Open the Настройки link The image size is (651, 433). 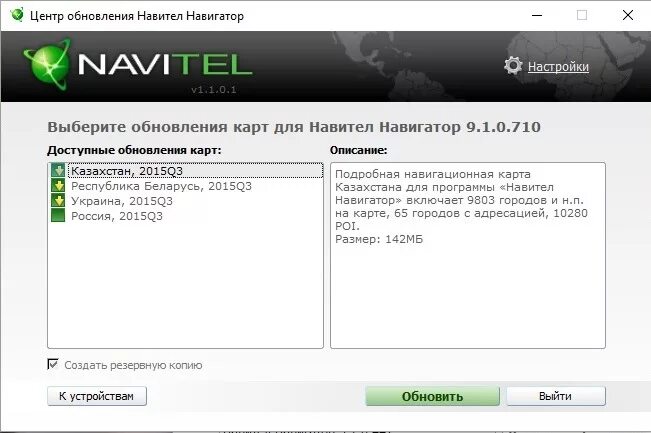click(x=558, y=67)
